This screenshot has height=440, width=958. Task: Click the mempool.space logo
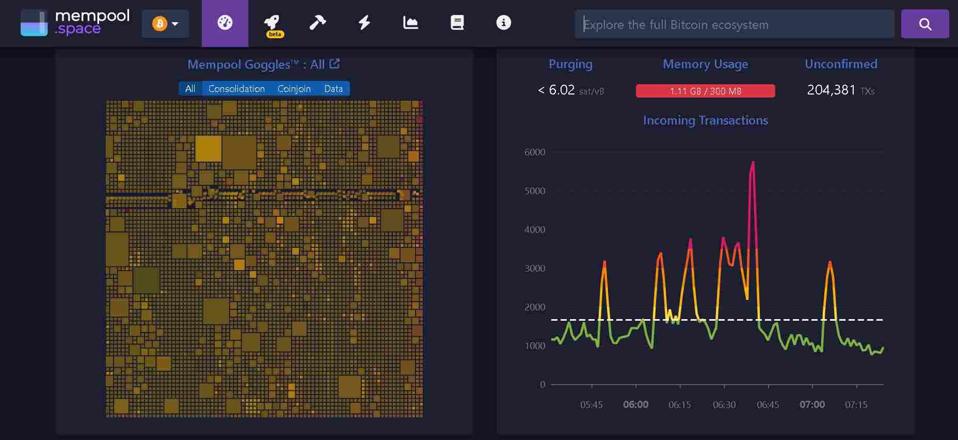click(75, 23)
